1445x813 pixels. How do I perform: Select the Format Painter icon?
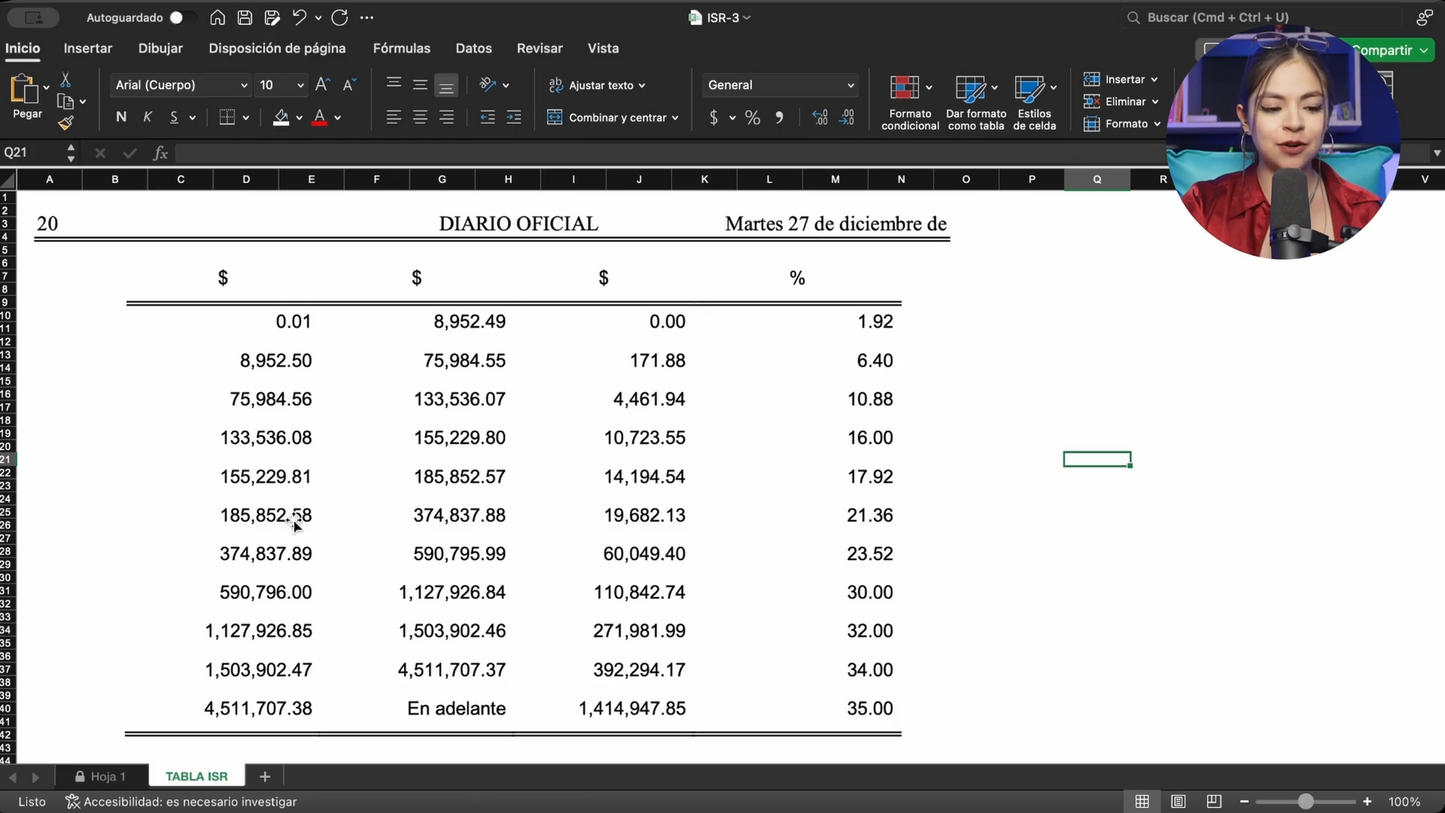tap(66, 122)
